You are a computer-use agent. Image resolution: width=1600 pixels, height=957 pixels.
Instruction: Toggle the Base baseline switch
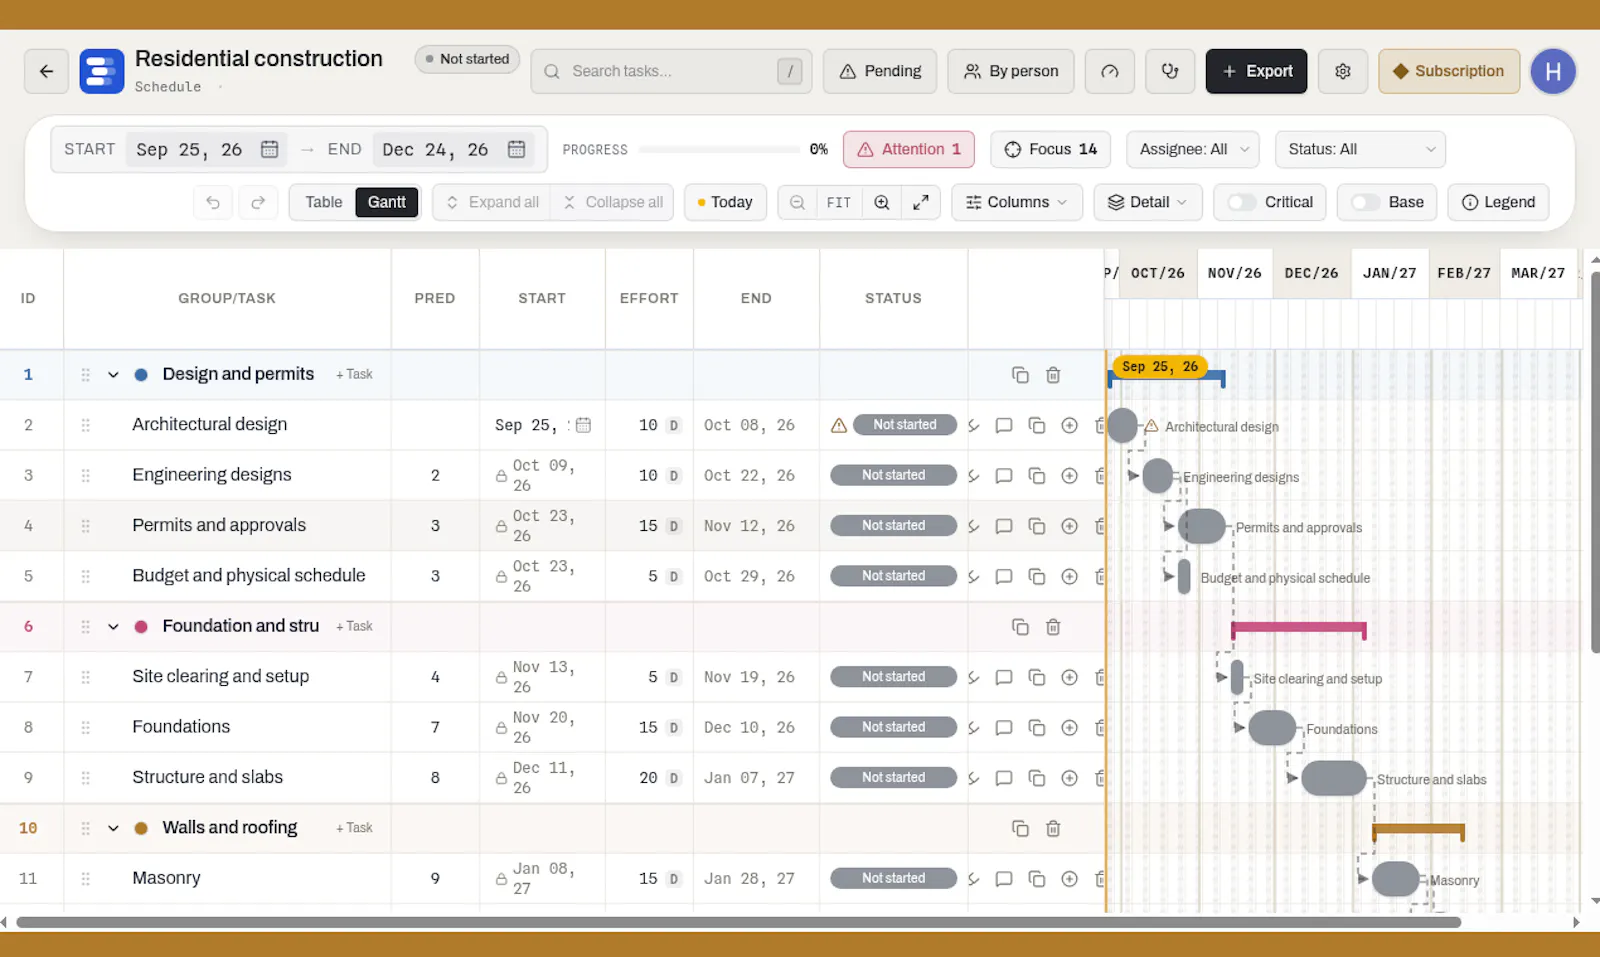coord(1365,202)
